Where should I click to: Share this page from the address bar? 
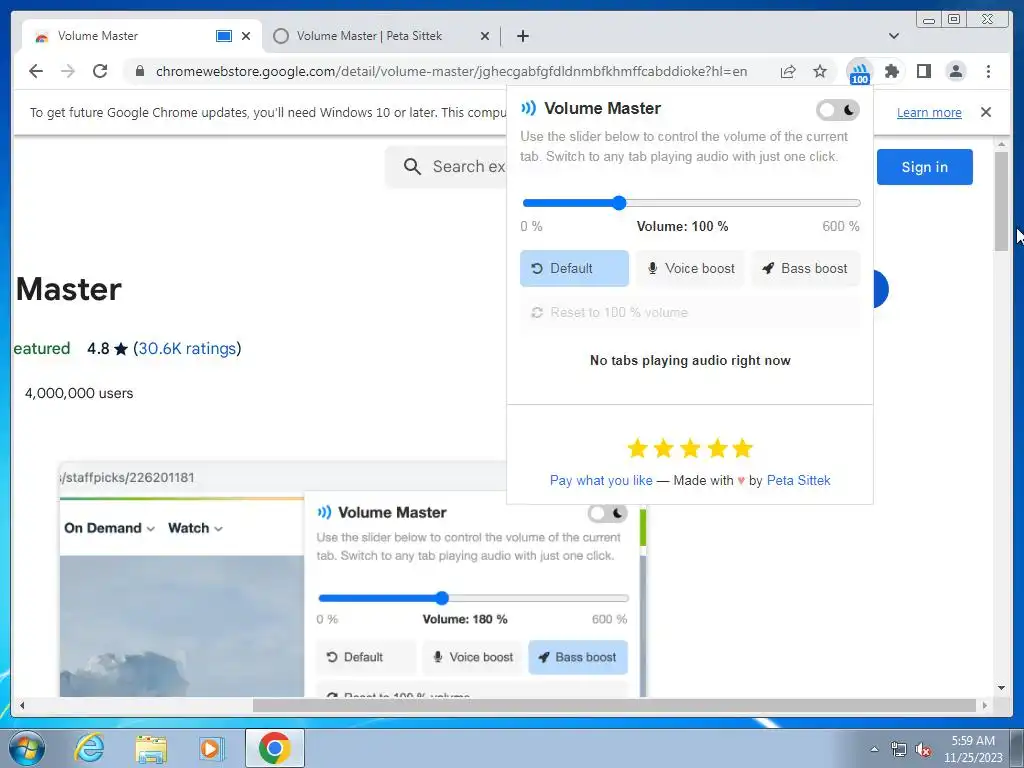coord(788,71)
